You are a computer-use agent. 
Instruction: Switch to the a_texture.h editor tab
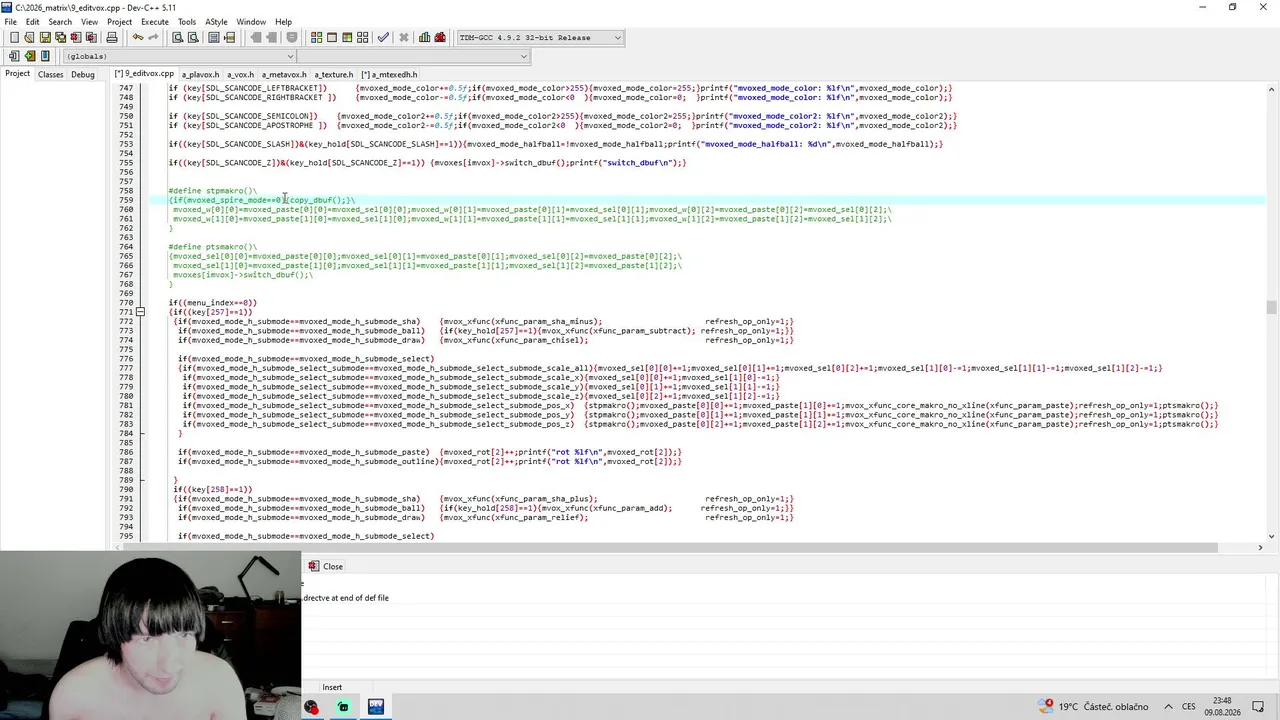click(333, 74)
